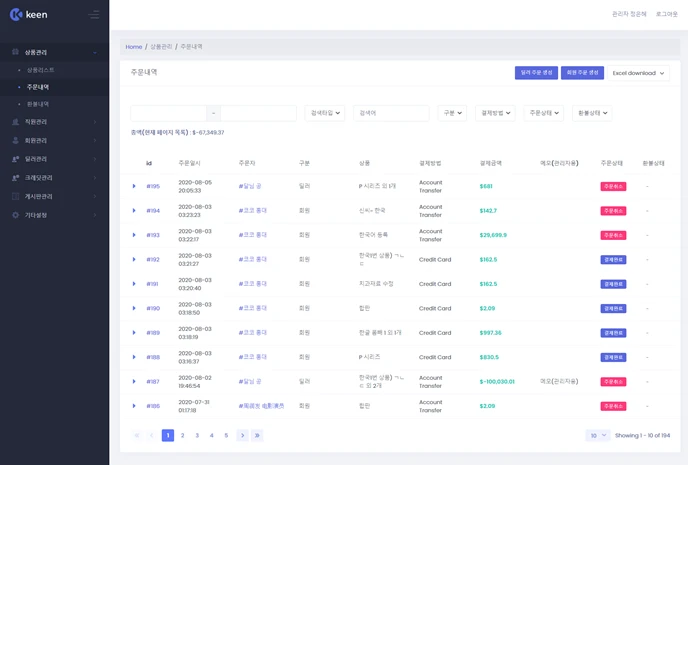Go to page 3 in pagination
This screenshot has width=688, height=665.
tap(197, 435)
